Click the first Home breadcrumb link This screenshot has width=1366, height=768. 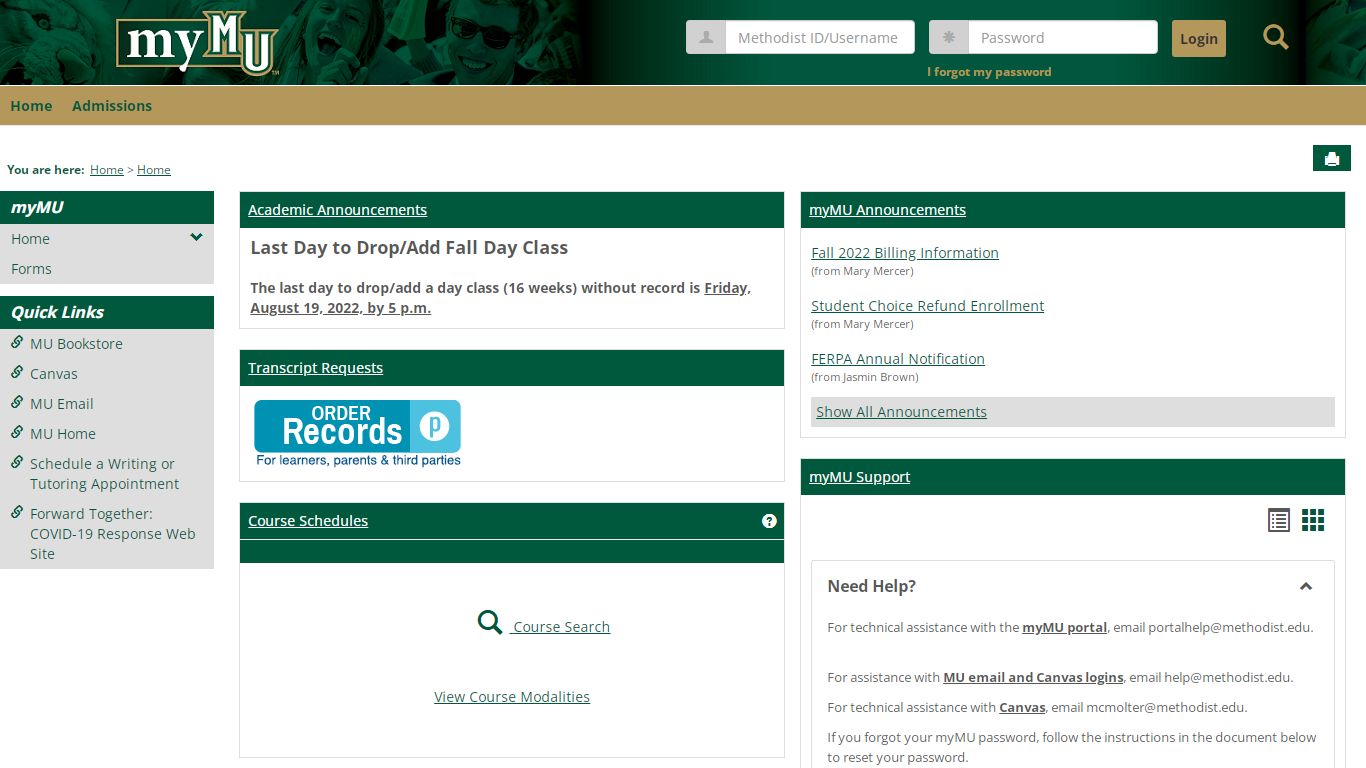pos(107,170)
